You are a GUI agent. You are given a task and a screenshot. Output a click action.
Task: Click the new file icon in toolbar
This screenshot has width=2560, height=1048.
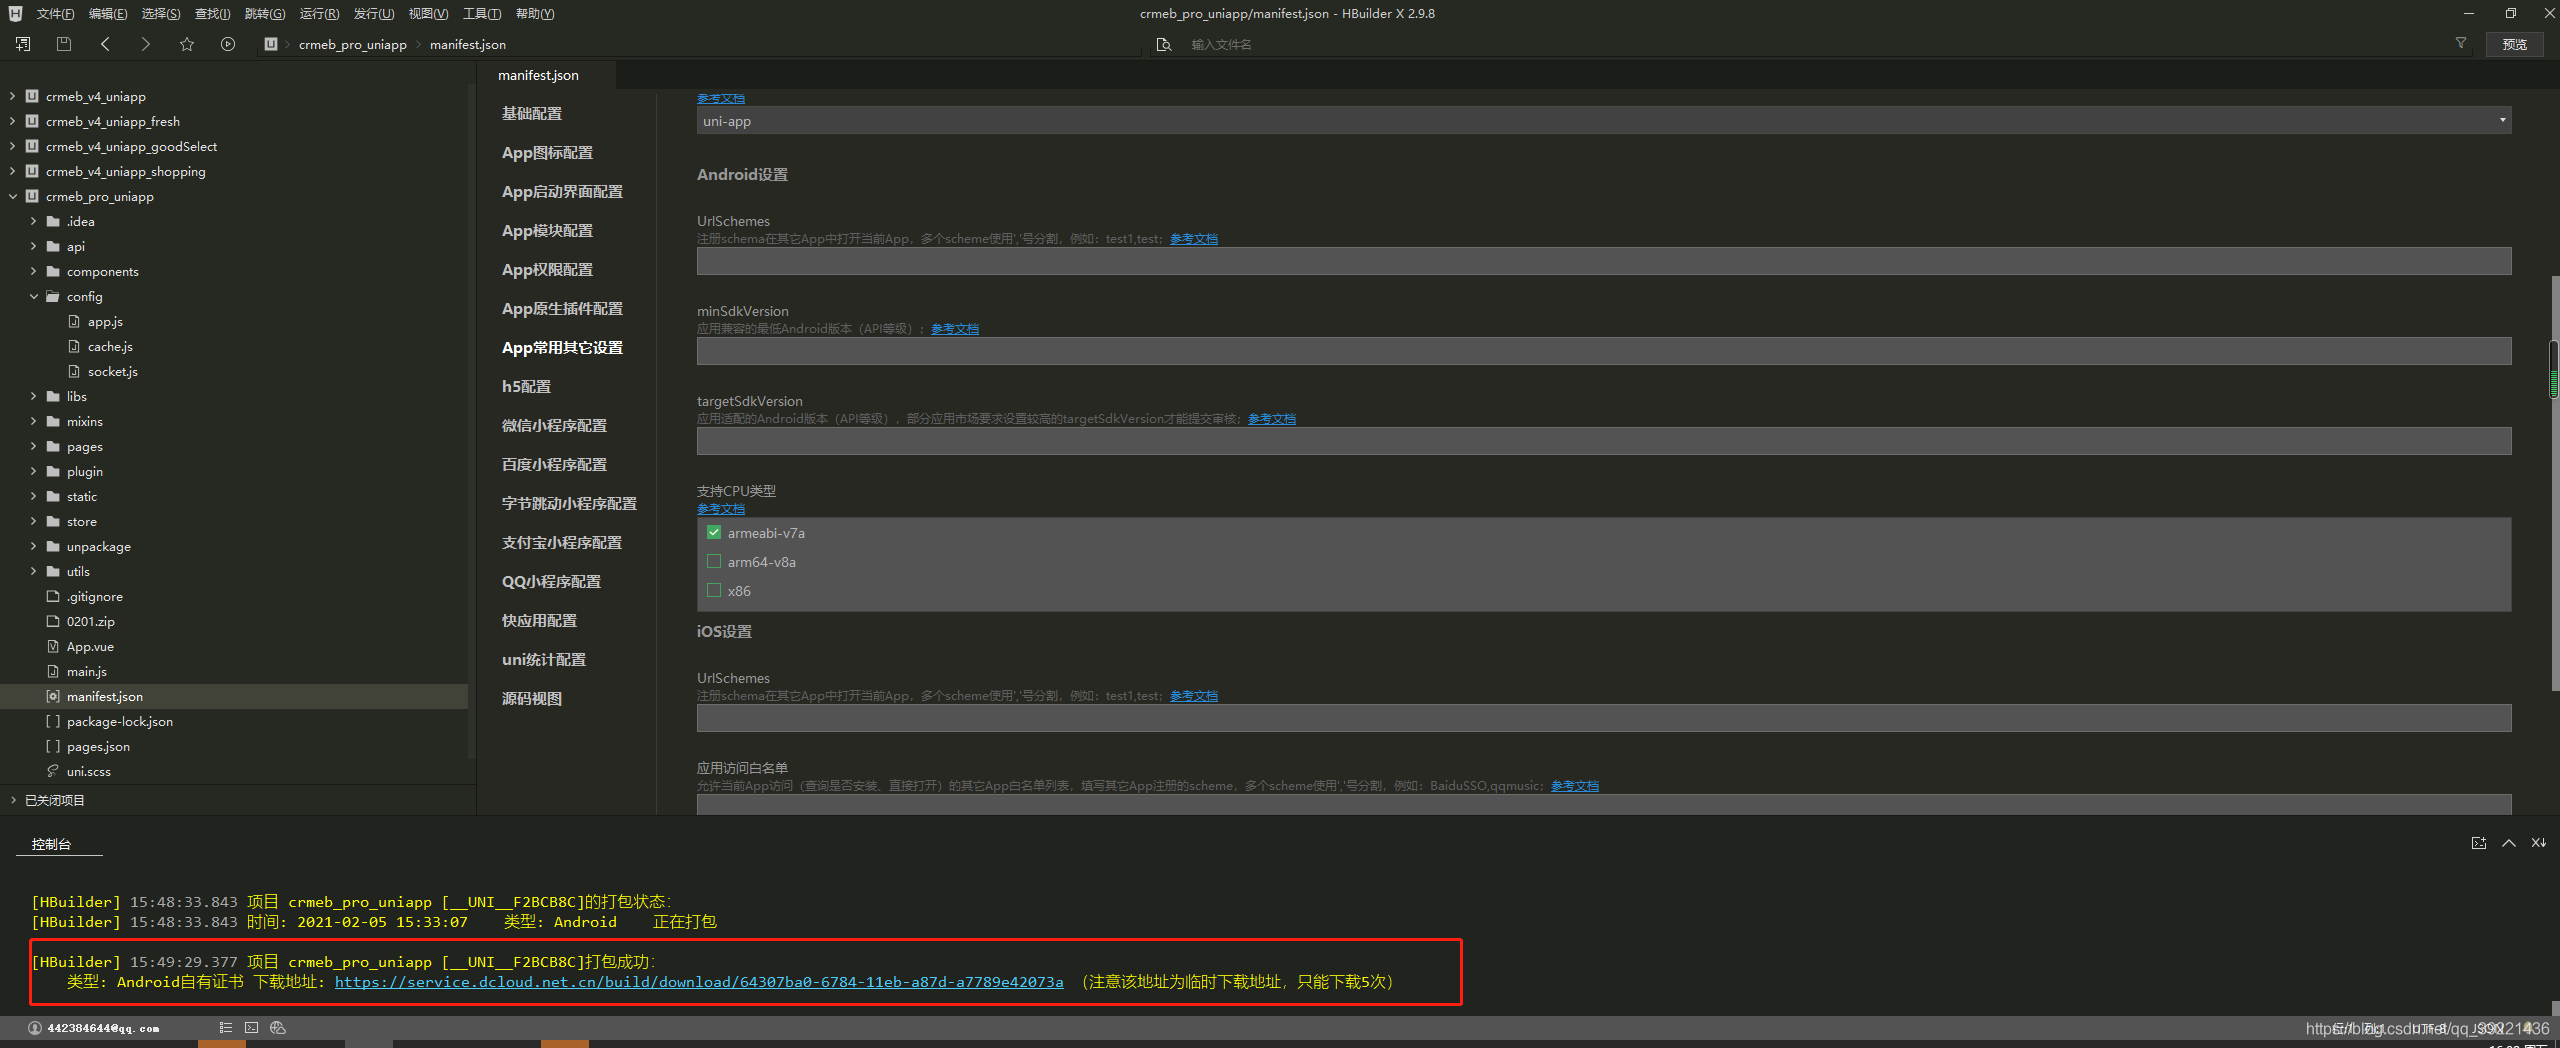tap(23, 44)
